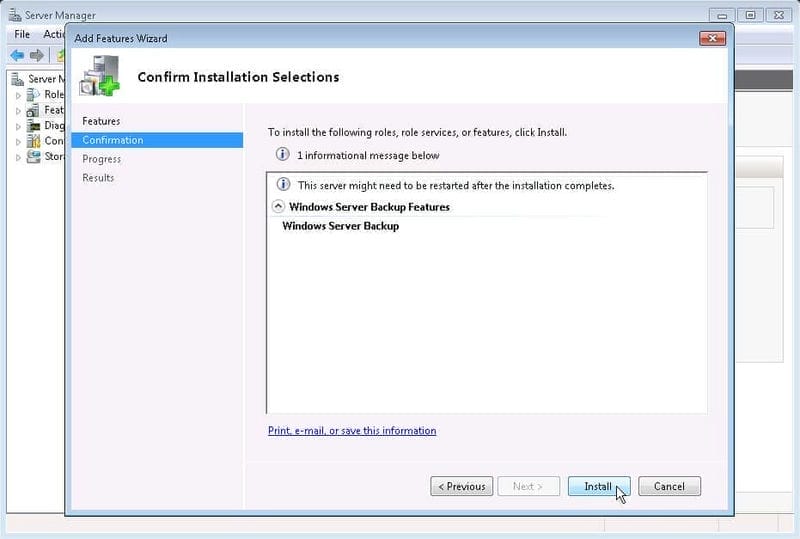Select the Features icon in tree

tap(33, 110)
